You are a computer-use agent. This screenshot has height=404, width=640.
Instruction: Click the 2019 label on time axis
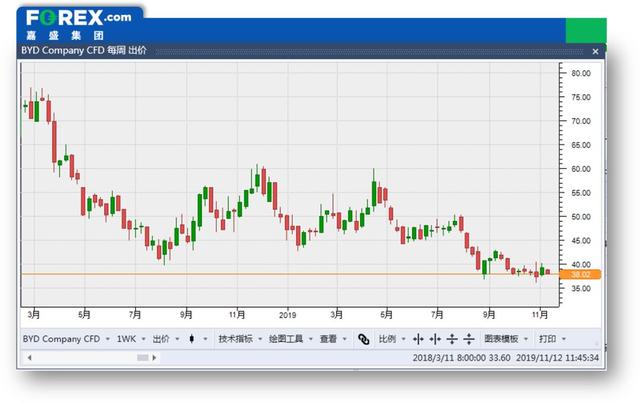(287, 315)
